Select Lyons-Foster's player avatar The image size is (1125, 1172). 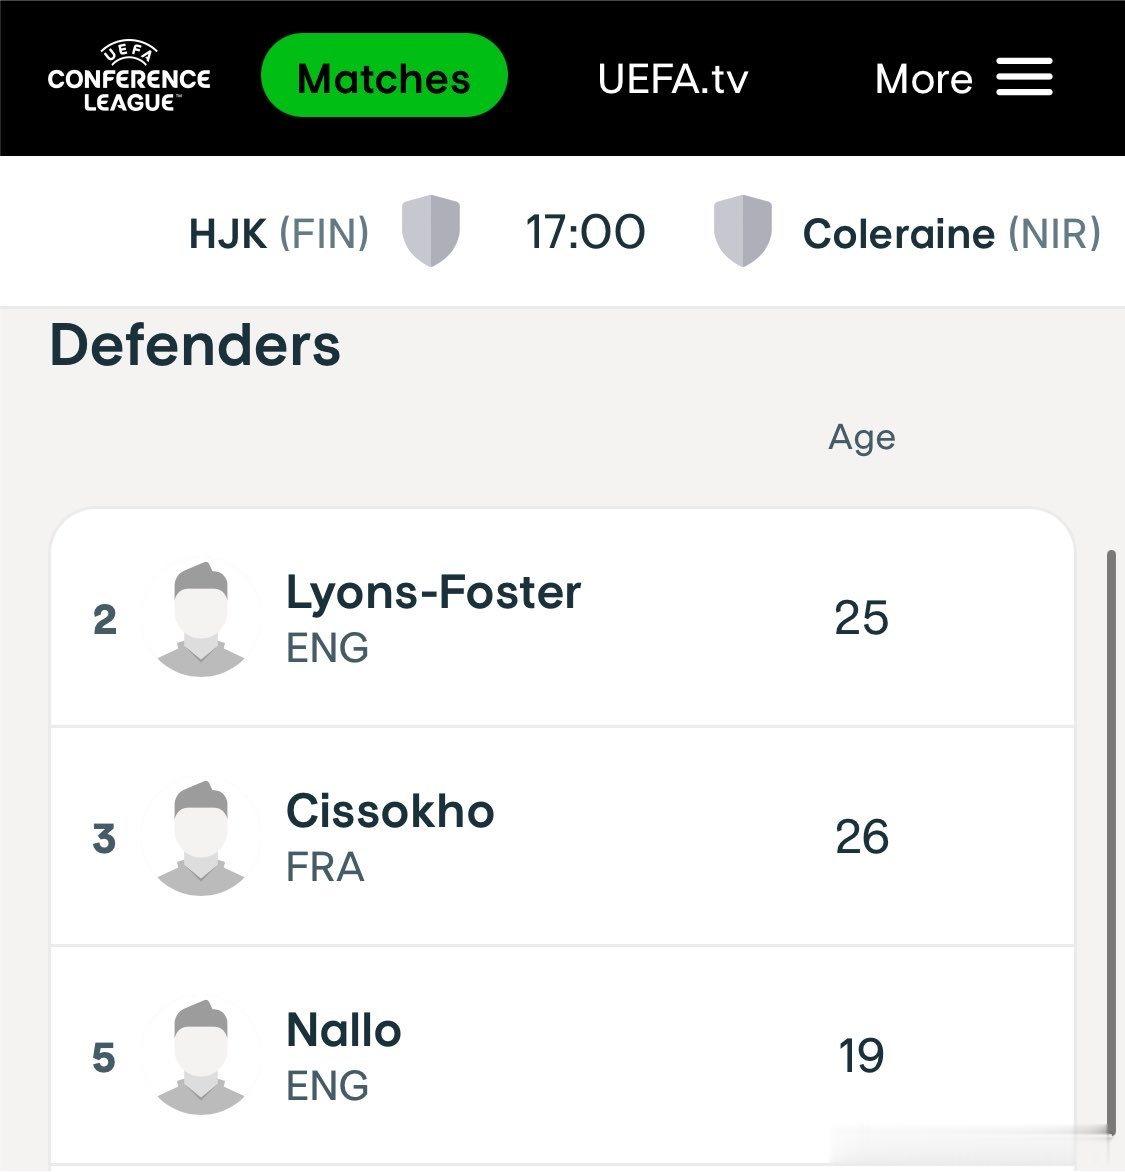pos(200,619)
